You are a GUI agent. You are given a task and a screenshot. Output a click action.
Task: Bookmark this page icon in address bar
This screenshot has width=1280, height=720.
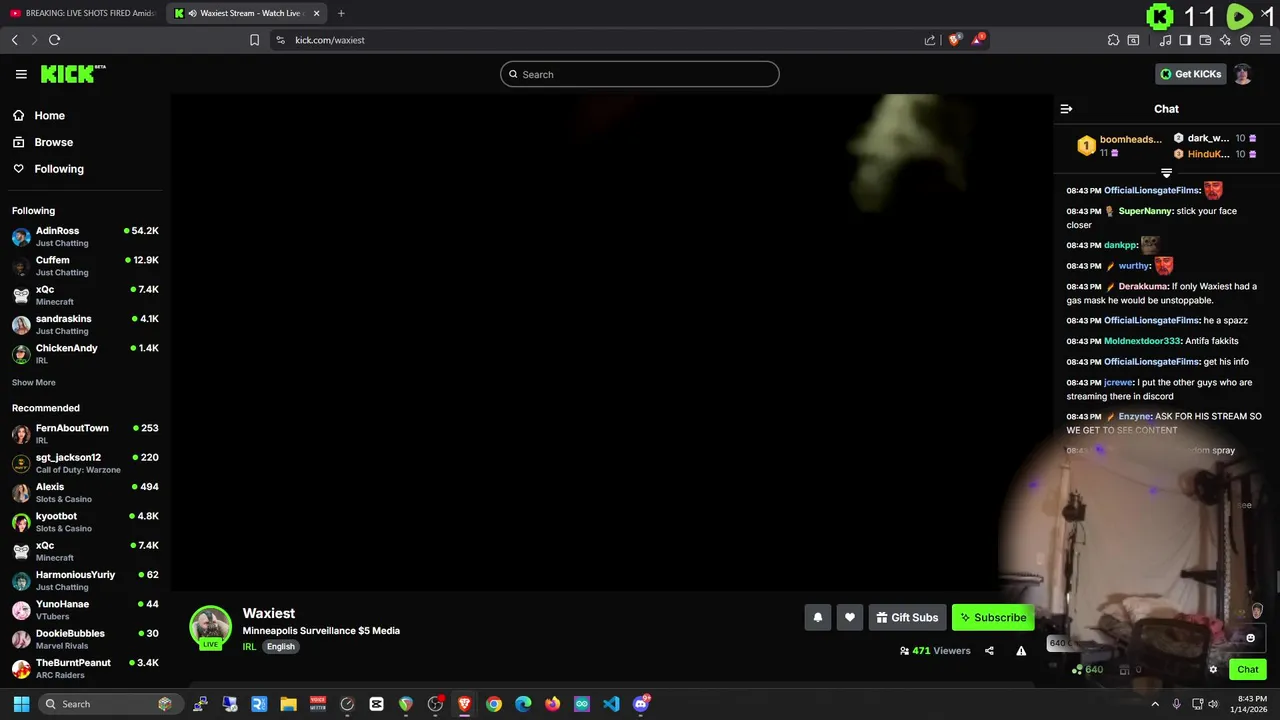pyautogui.click(x=254, y=40)
